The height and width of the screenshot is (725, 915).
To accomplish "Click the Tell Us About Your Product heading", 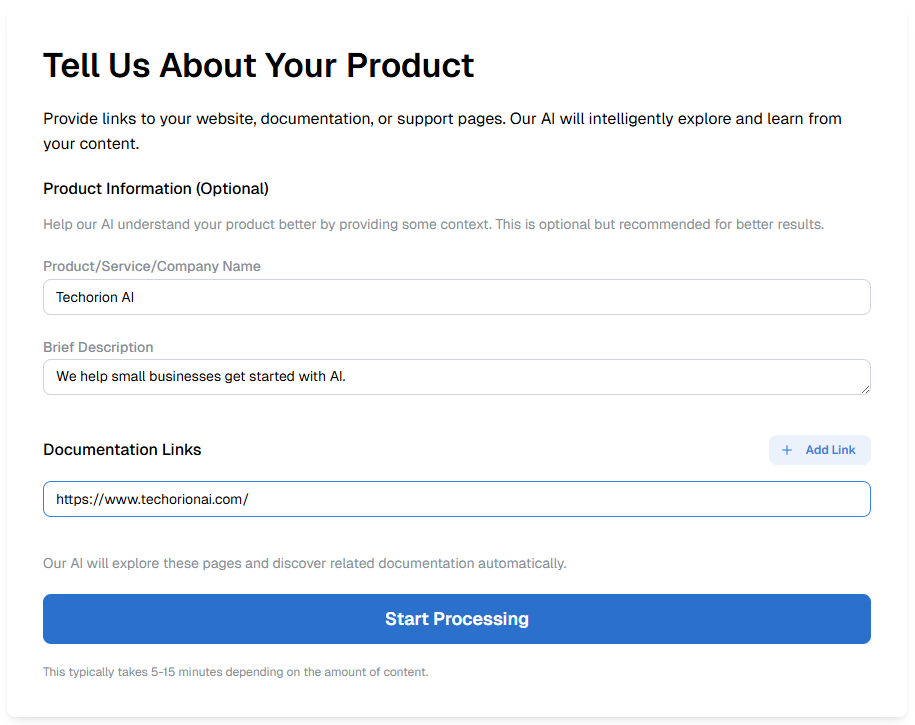I will [258, 65].
